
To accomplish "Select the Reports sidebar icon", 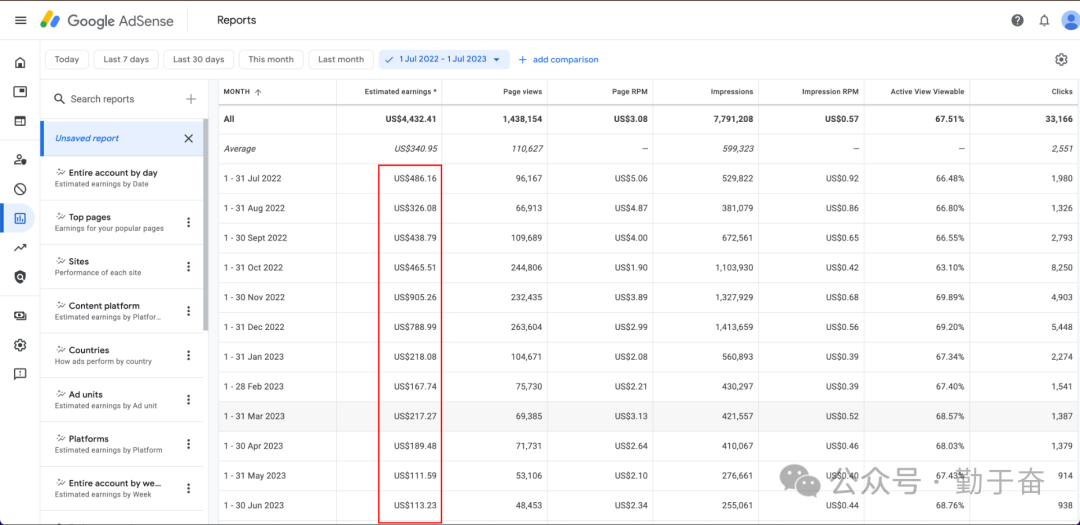I will coord(19,218).
